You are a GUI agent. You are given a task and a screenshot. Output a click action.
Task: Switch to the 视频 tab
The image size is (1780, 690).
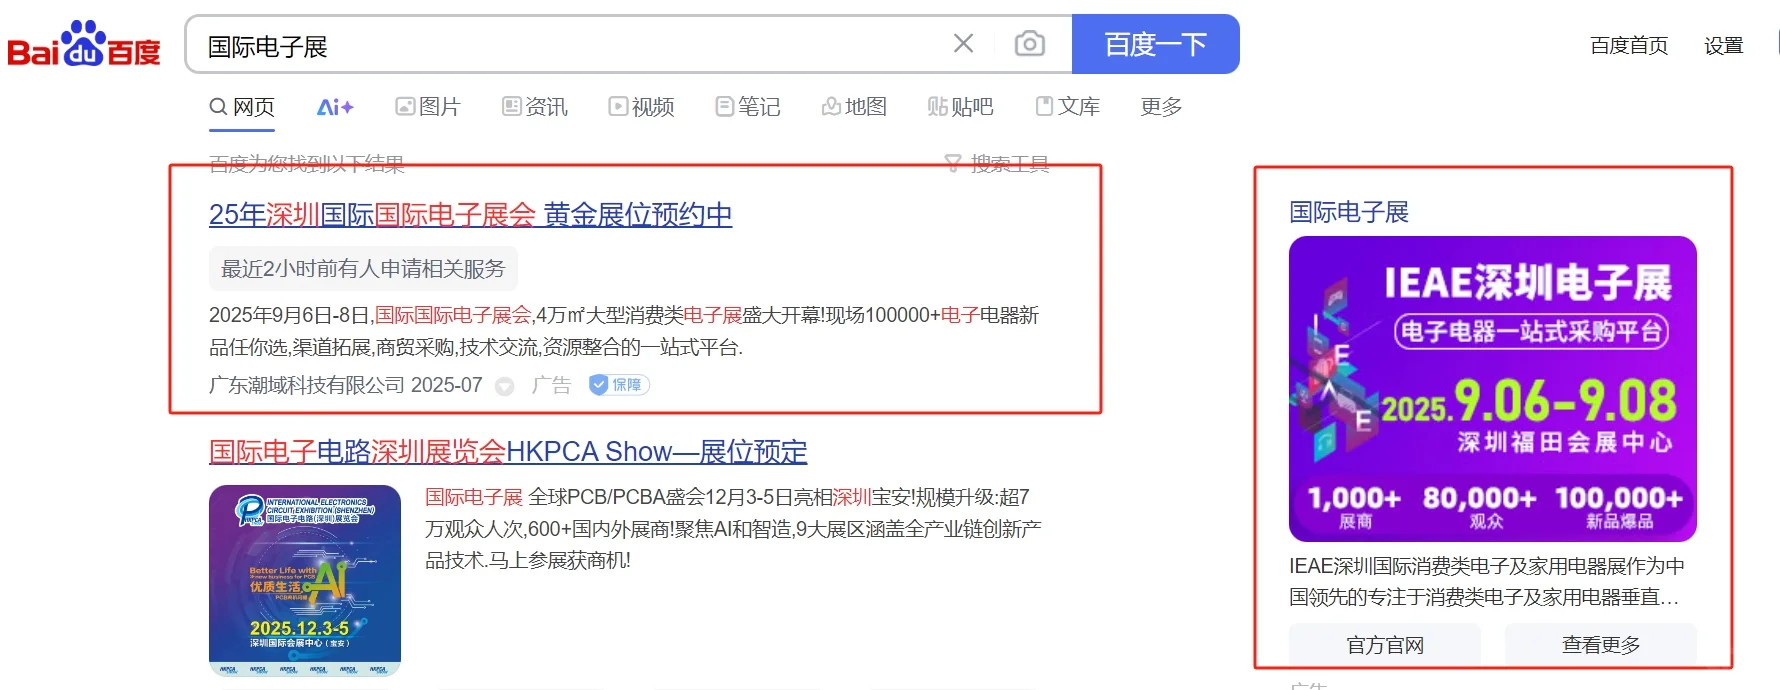point(642,107)
